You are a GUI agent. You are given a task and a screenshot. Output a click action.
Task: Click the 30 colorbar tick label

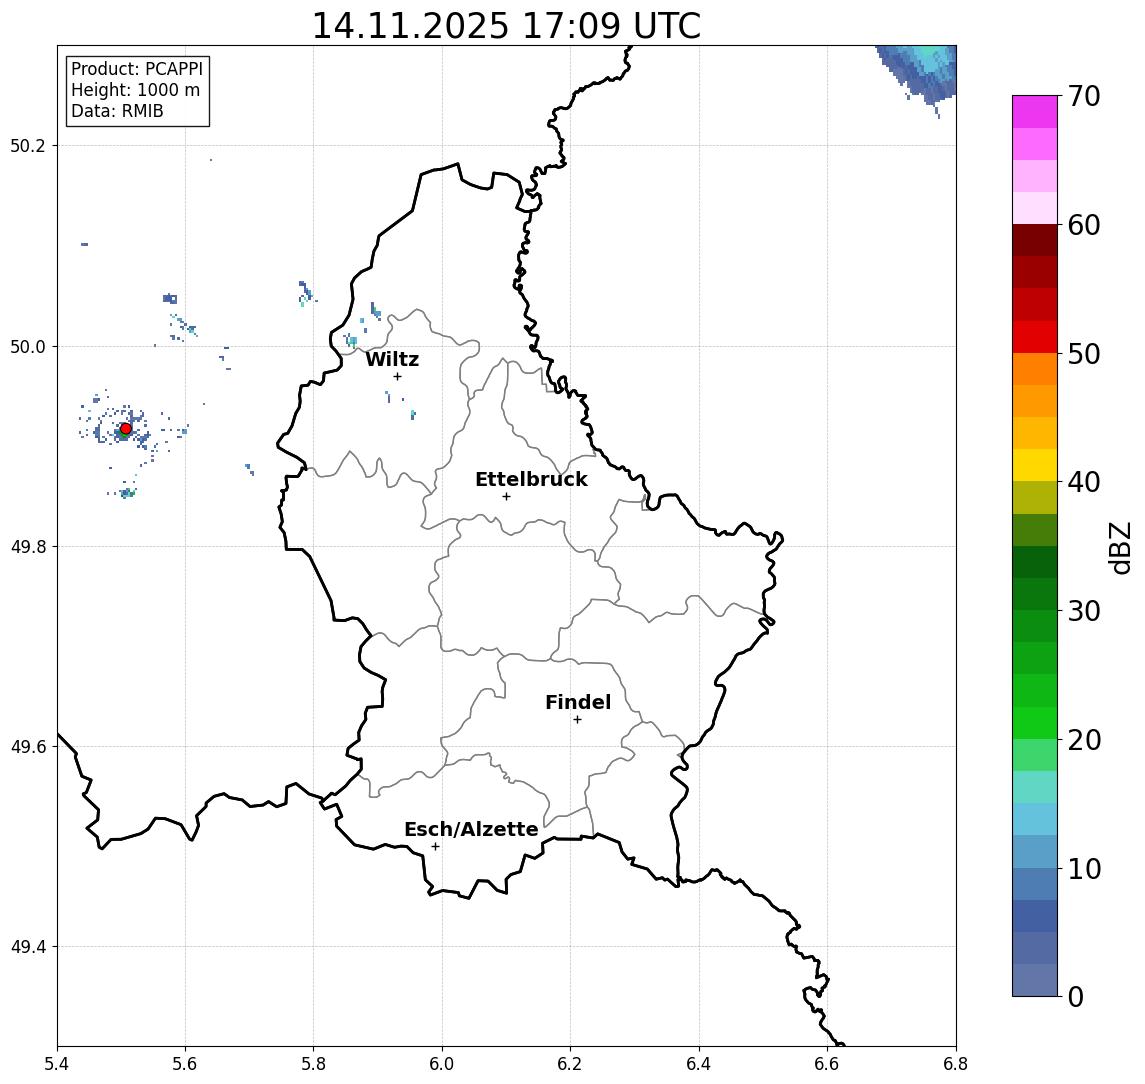click(1084, 611)
